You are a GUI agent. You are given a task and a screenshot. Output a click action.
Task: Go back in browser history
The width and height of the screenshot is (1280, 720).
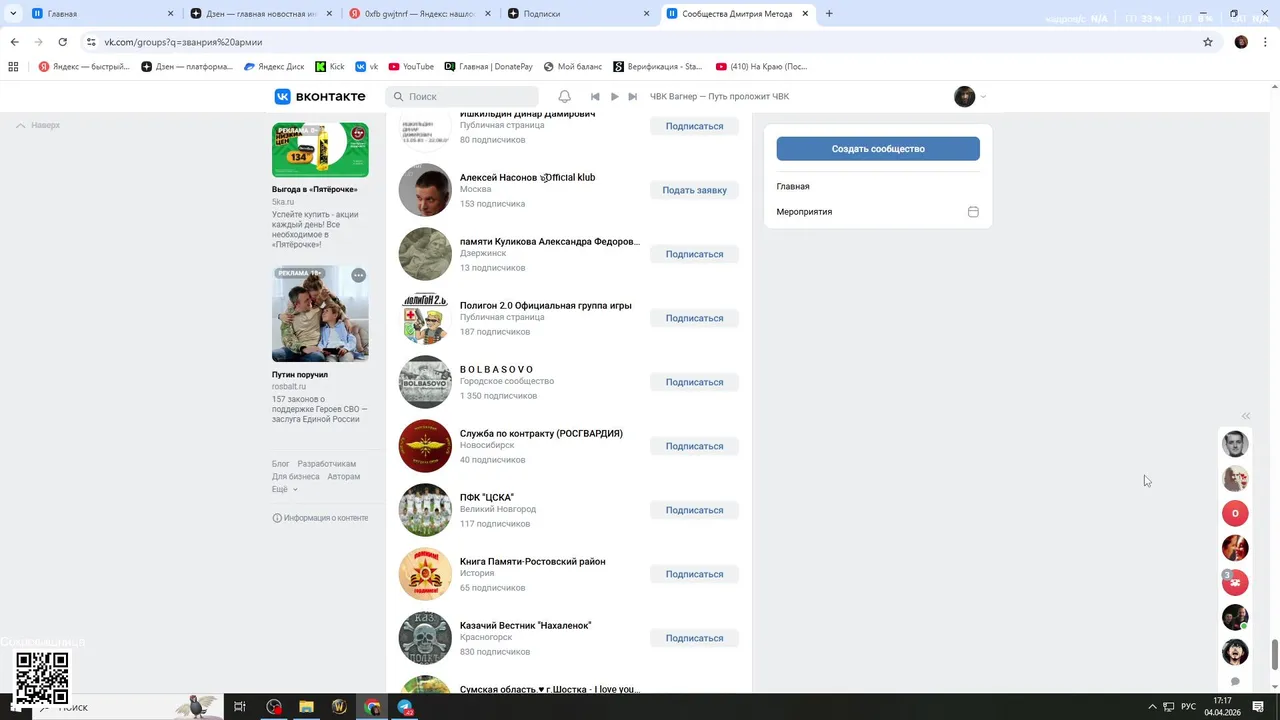[x=14, y=42]
